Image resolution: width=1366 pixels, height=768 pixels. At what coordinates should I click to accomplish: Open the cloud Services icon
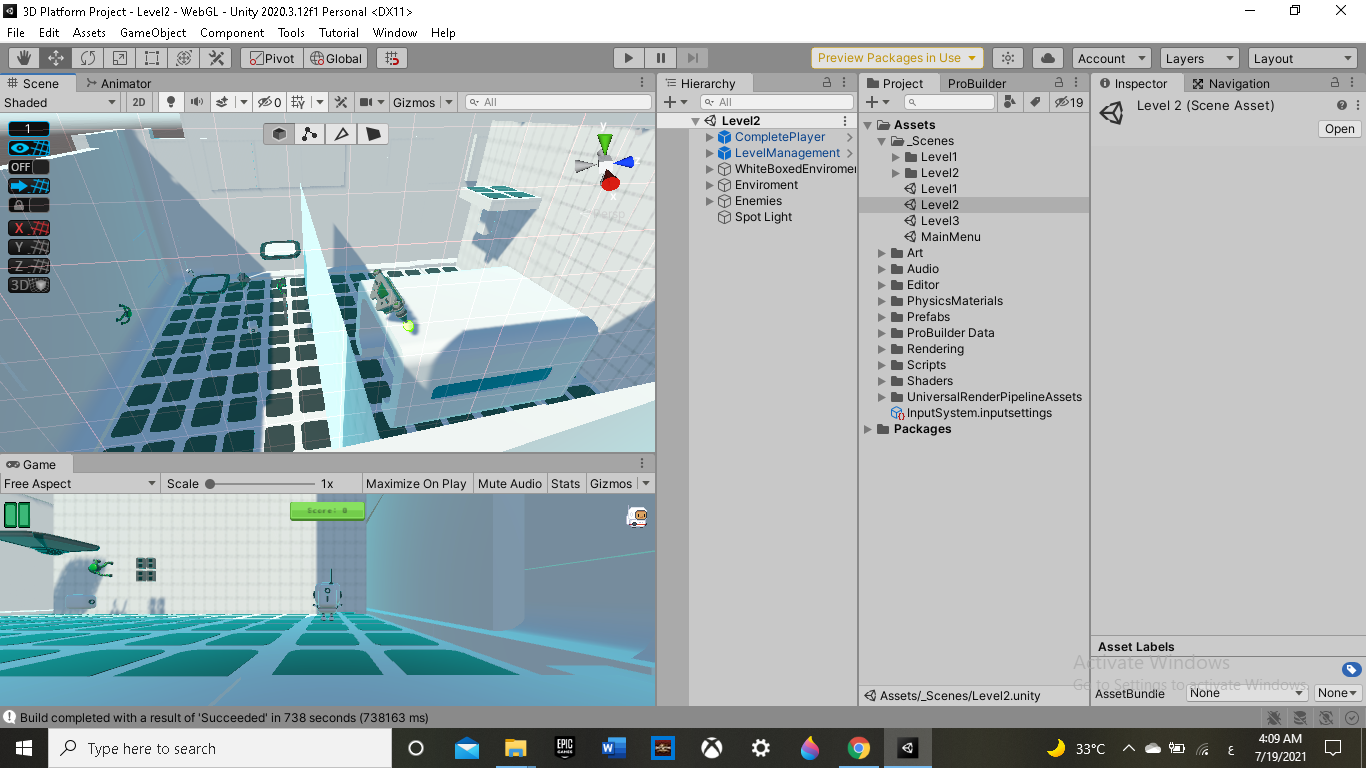coord(1048,58)
